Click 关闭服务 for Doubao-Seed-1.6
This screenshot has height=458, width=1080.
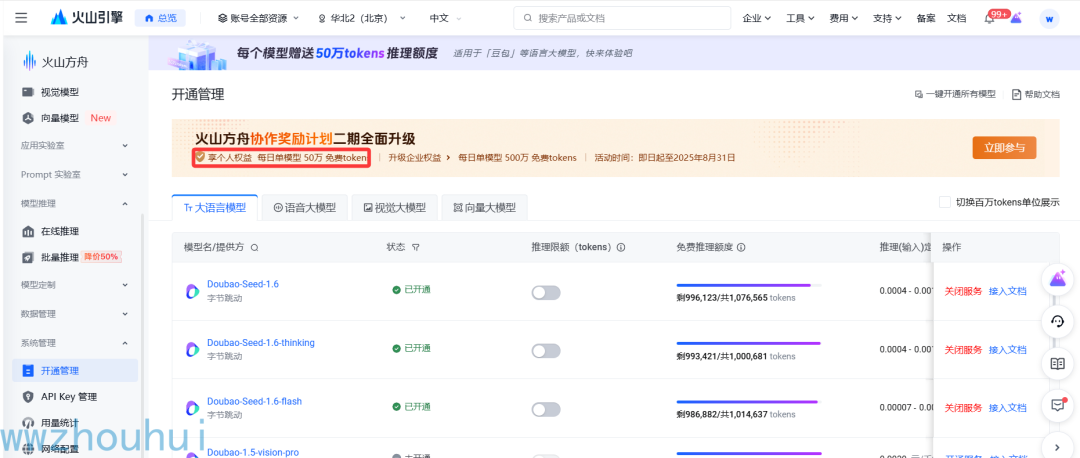click(x=963, y=291)
